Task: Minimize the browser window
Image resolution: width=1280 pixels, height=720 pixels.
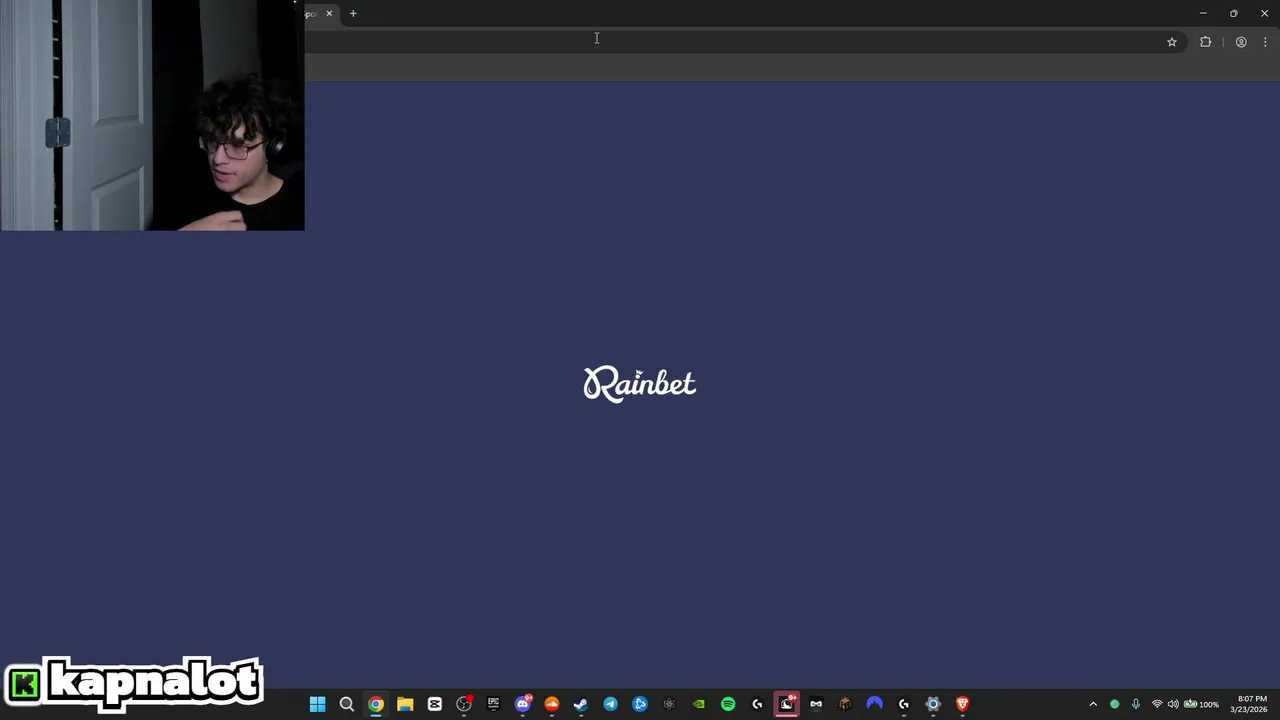Action: [x=1203, y=14]
